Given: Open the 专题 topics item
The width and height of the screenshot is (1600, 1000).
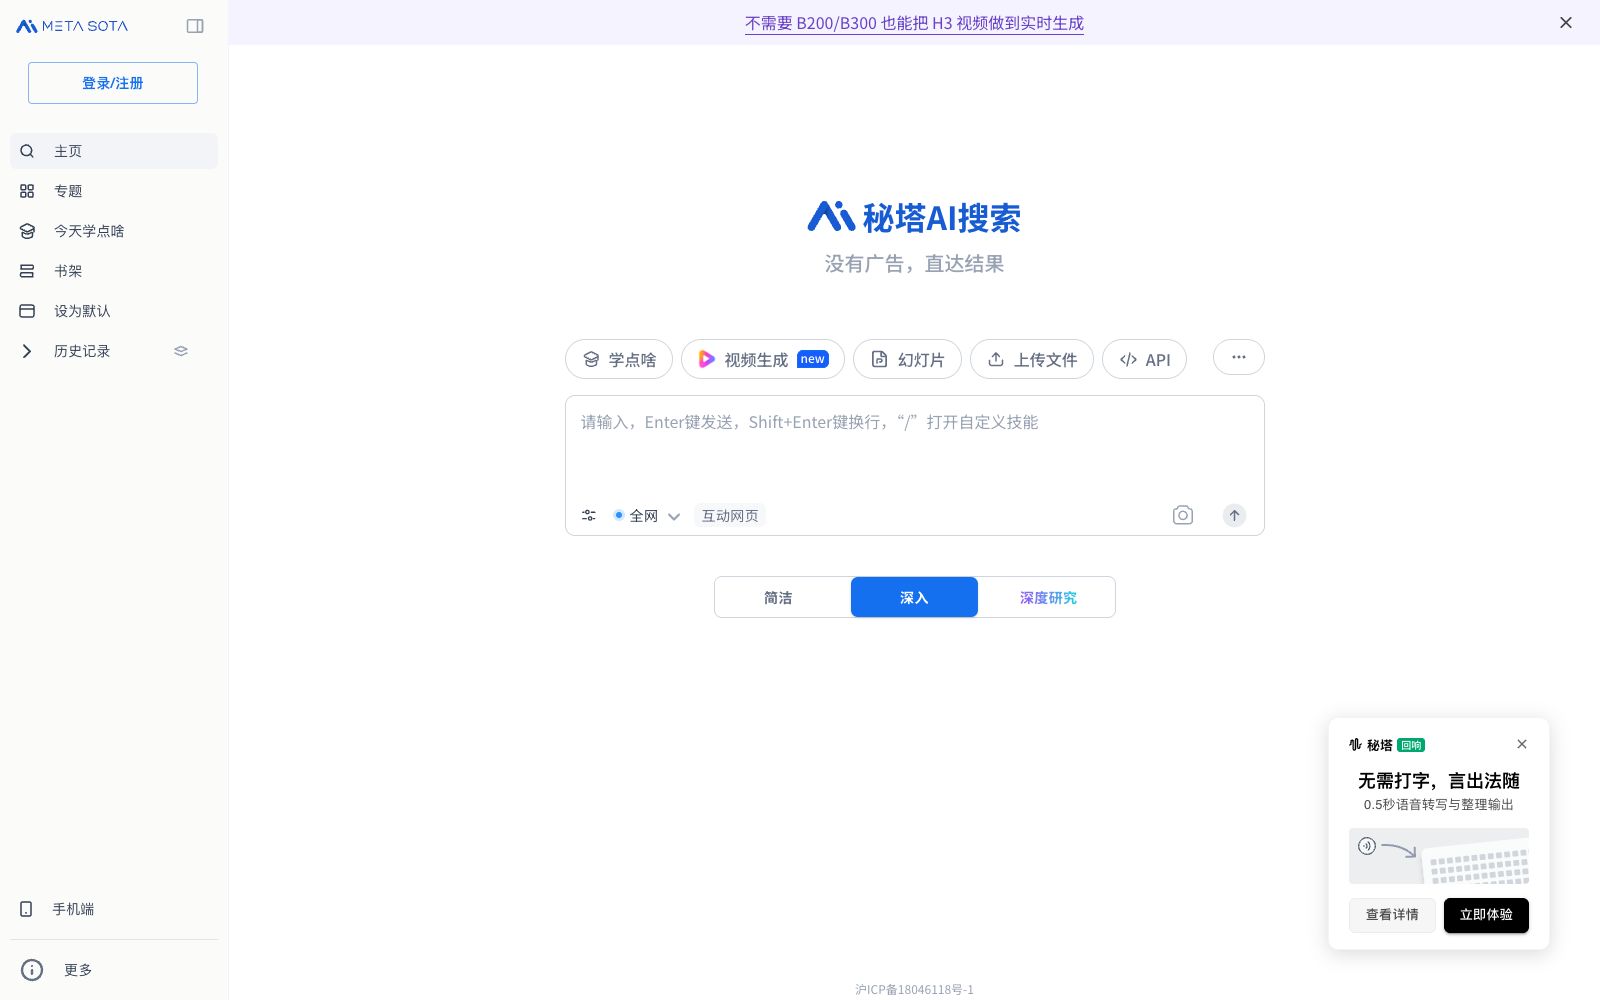Looking at the screenshot, I should coord(114,191).
